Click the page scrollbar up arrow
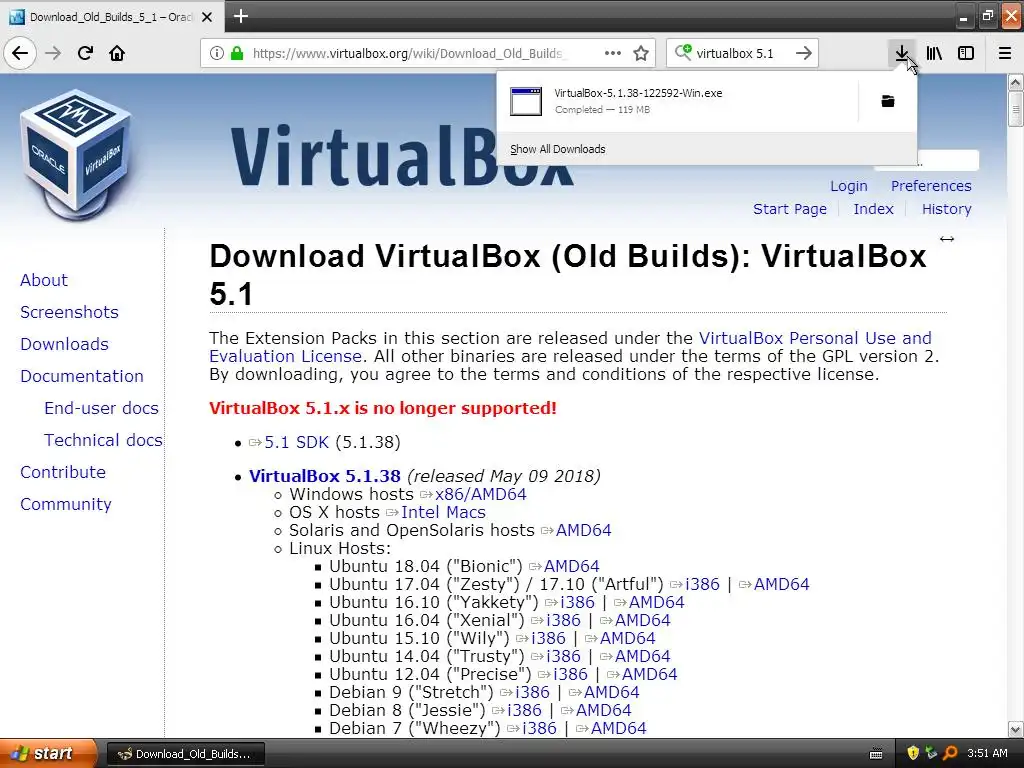Image resolution: width=1024 pixels, height=768 pixels. click(x=1016, y=82)
